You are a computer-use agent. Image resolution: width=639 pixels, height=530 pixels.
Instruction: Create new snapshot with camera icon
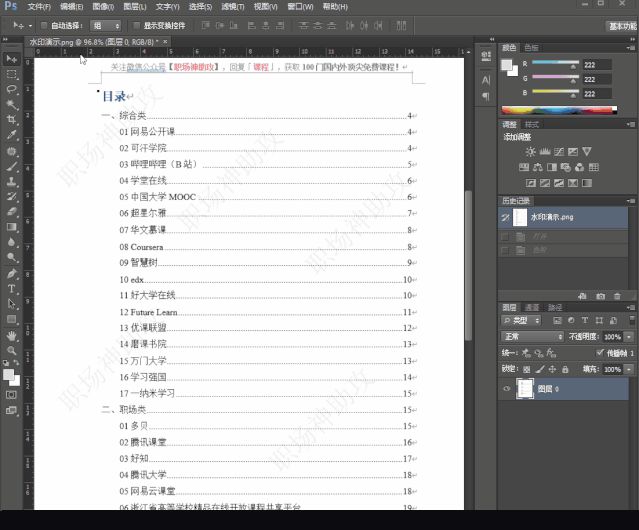(x=600, y=296)
